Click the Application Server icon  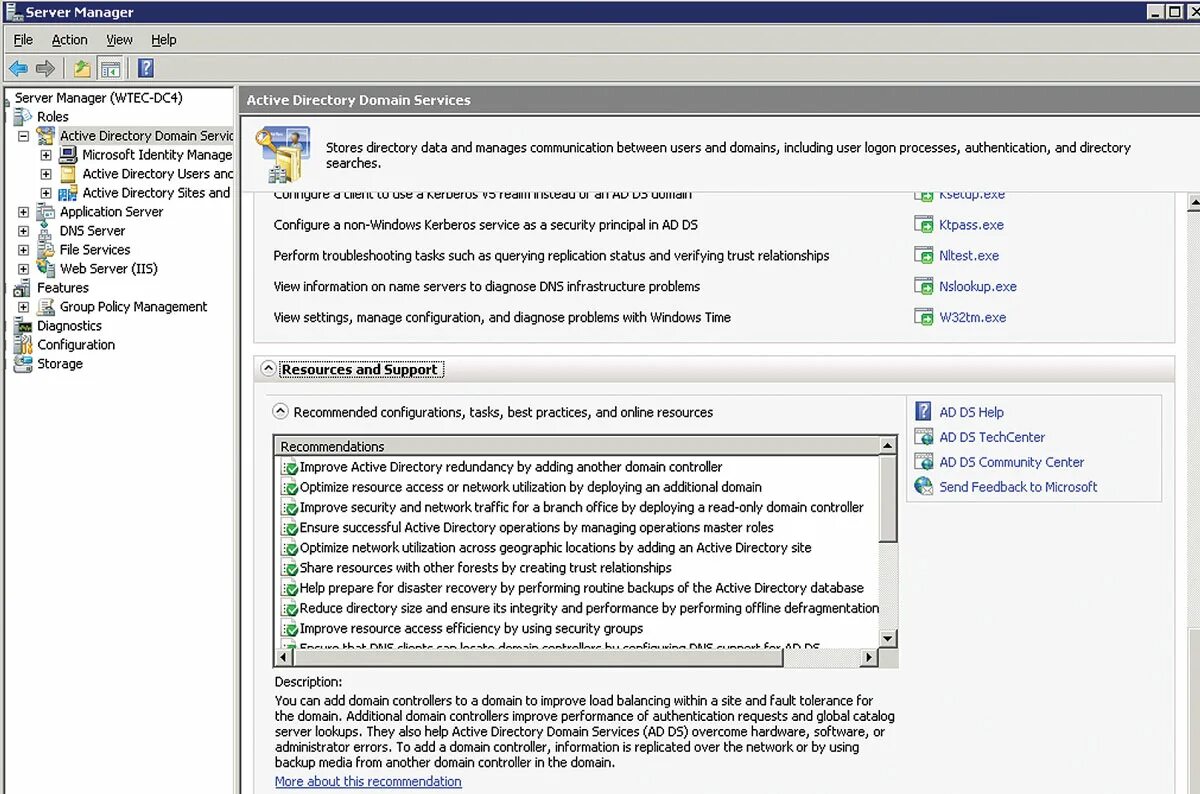pyautogui.click(x=46, y=211)
